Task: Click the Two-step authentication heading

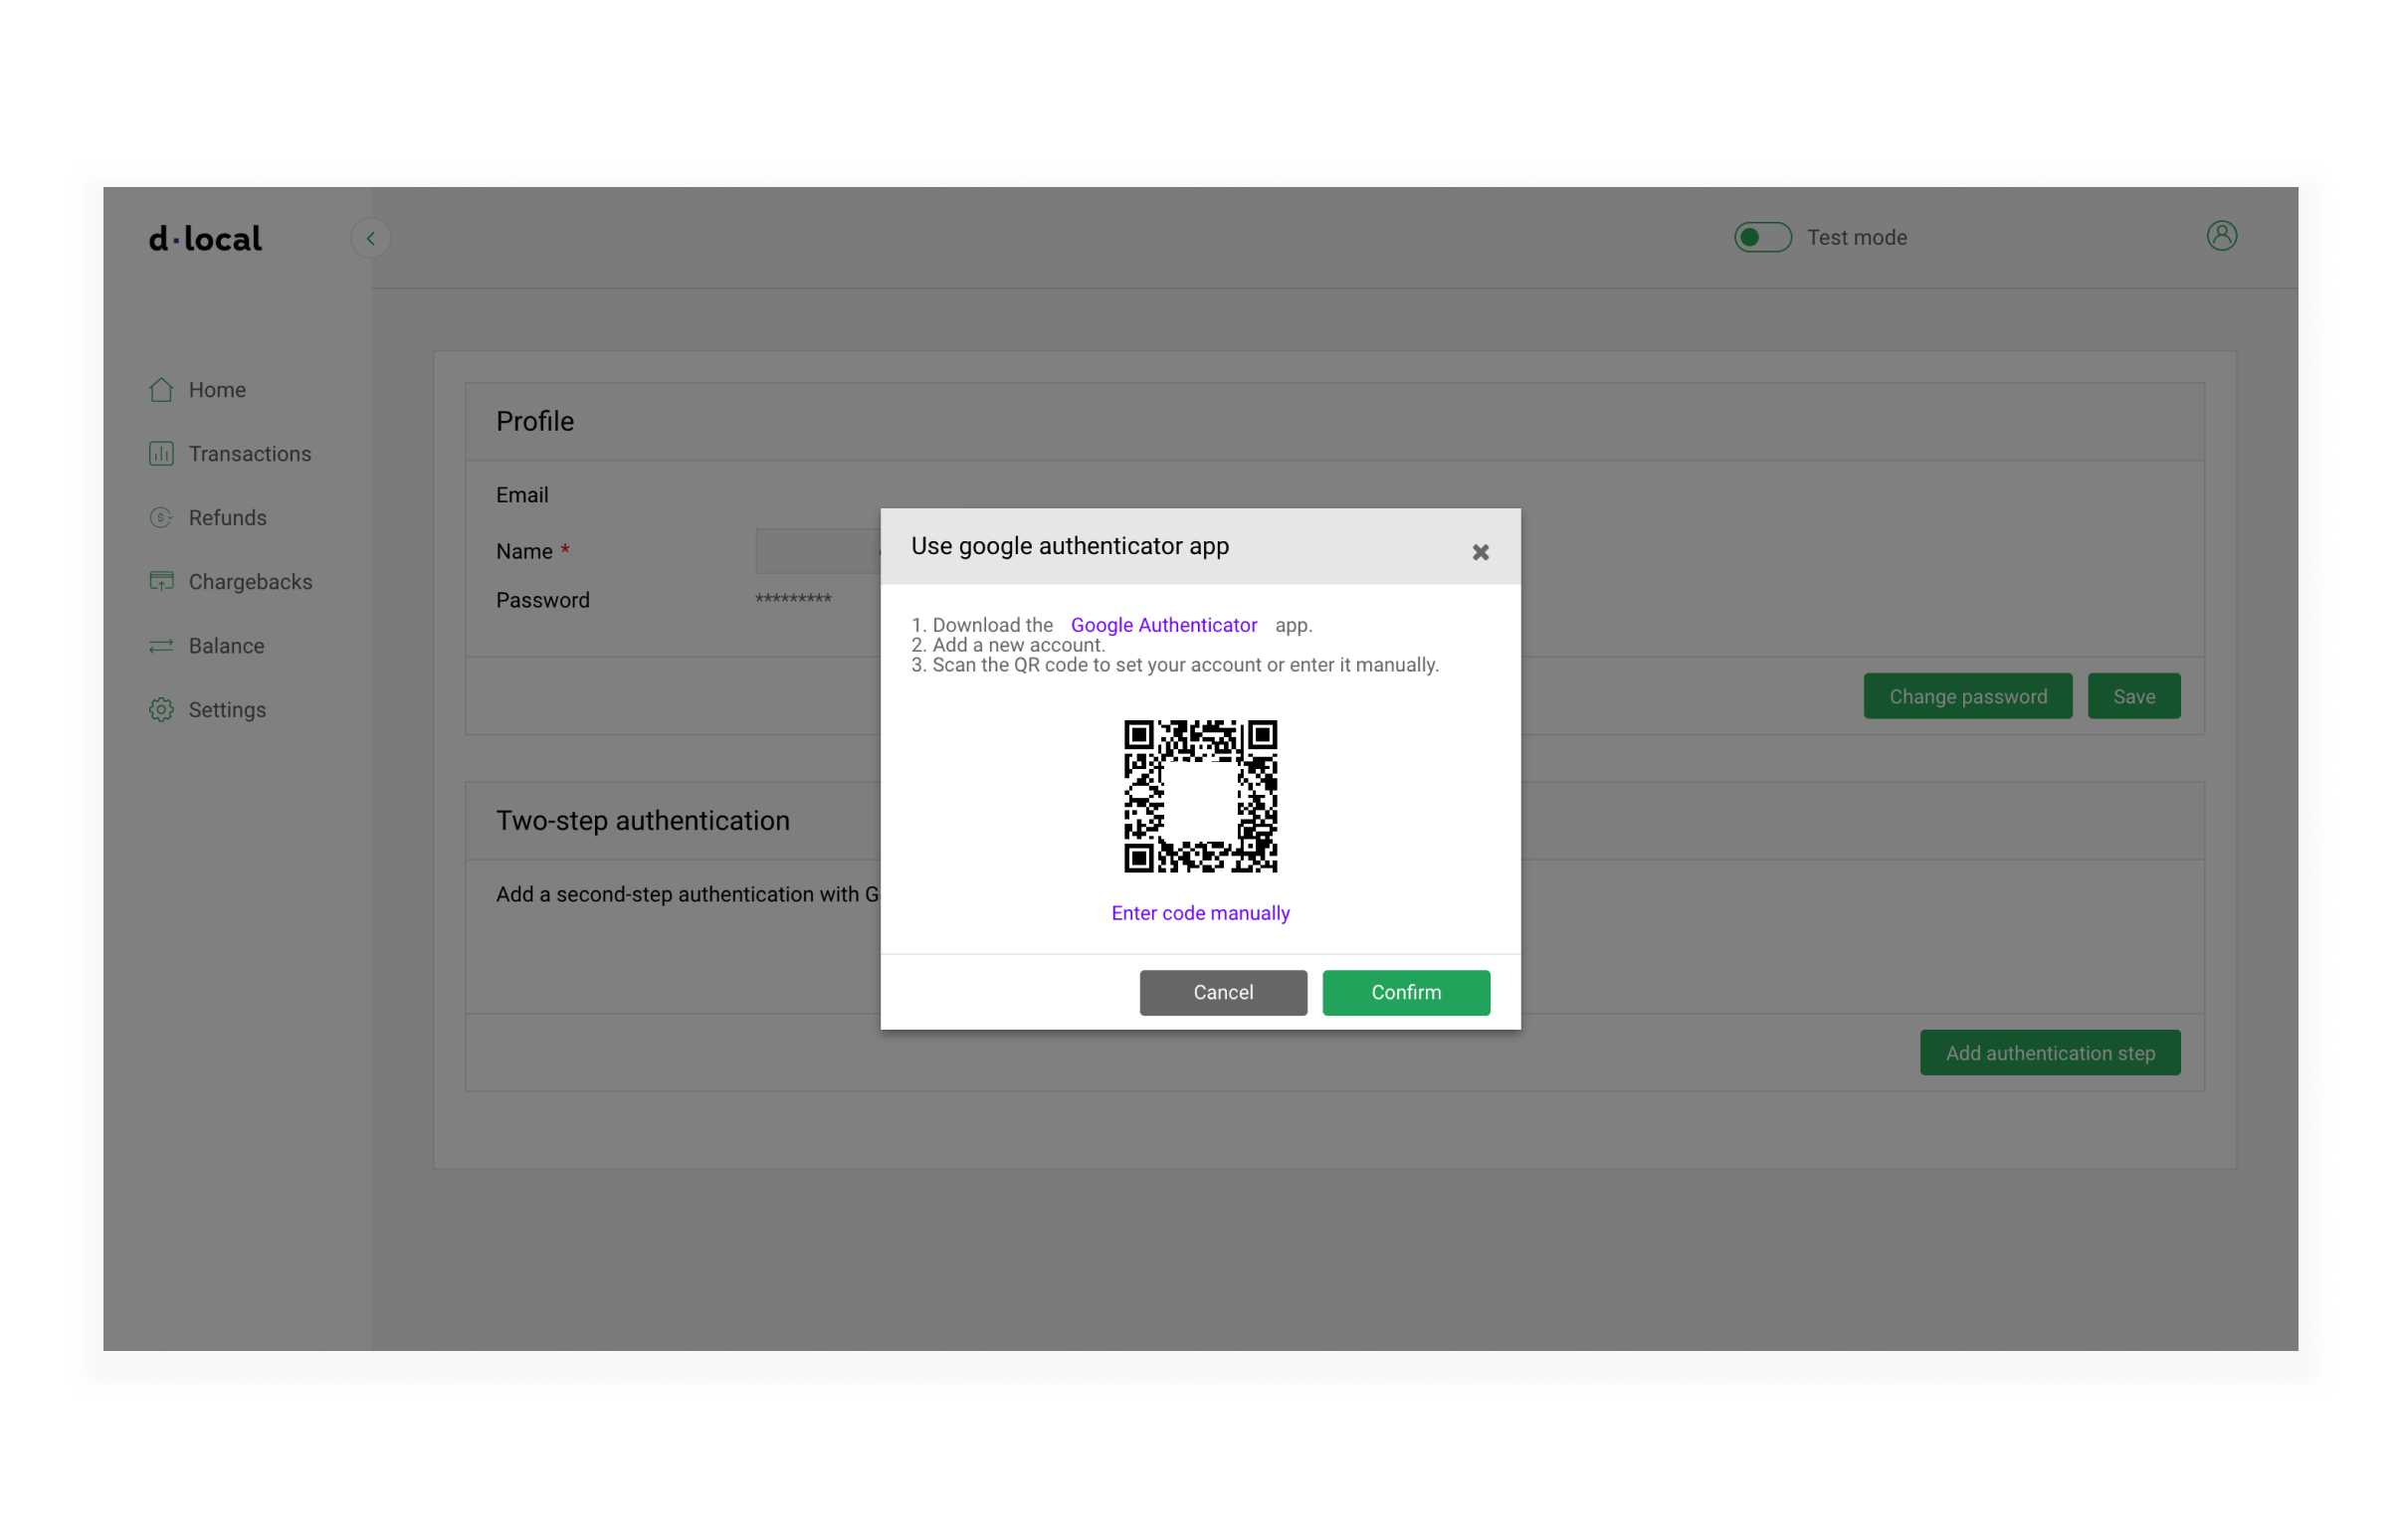Action: click(x=643, y=820)
